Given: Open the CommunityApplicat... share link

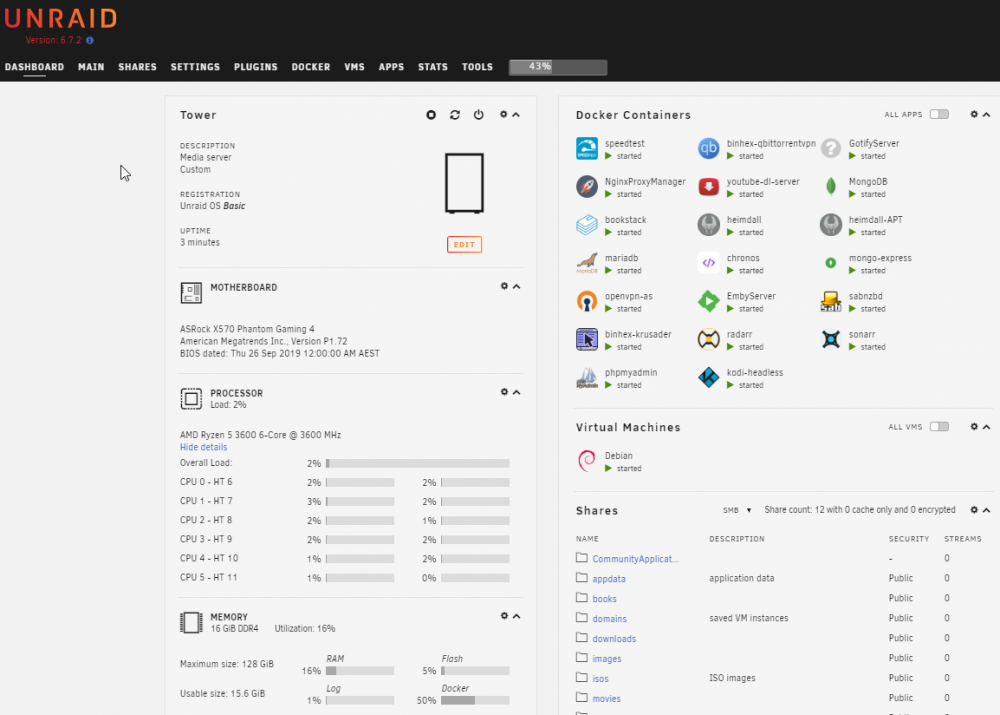Looking at the screenshot, I should point(635,559).
